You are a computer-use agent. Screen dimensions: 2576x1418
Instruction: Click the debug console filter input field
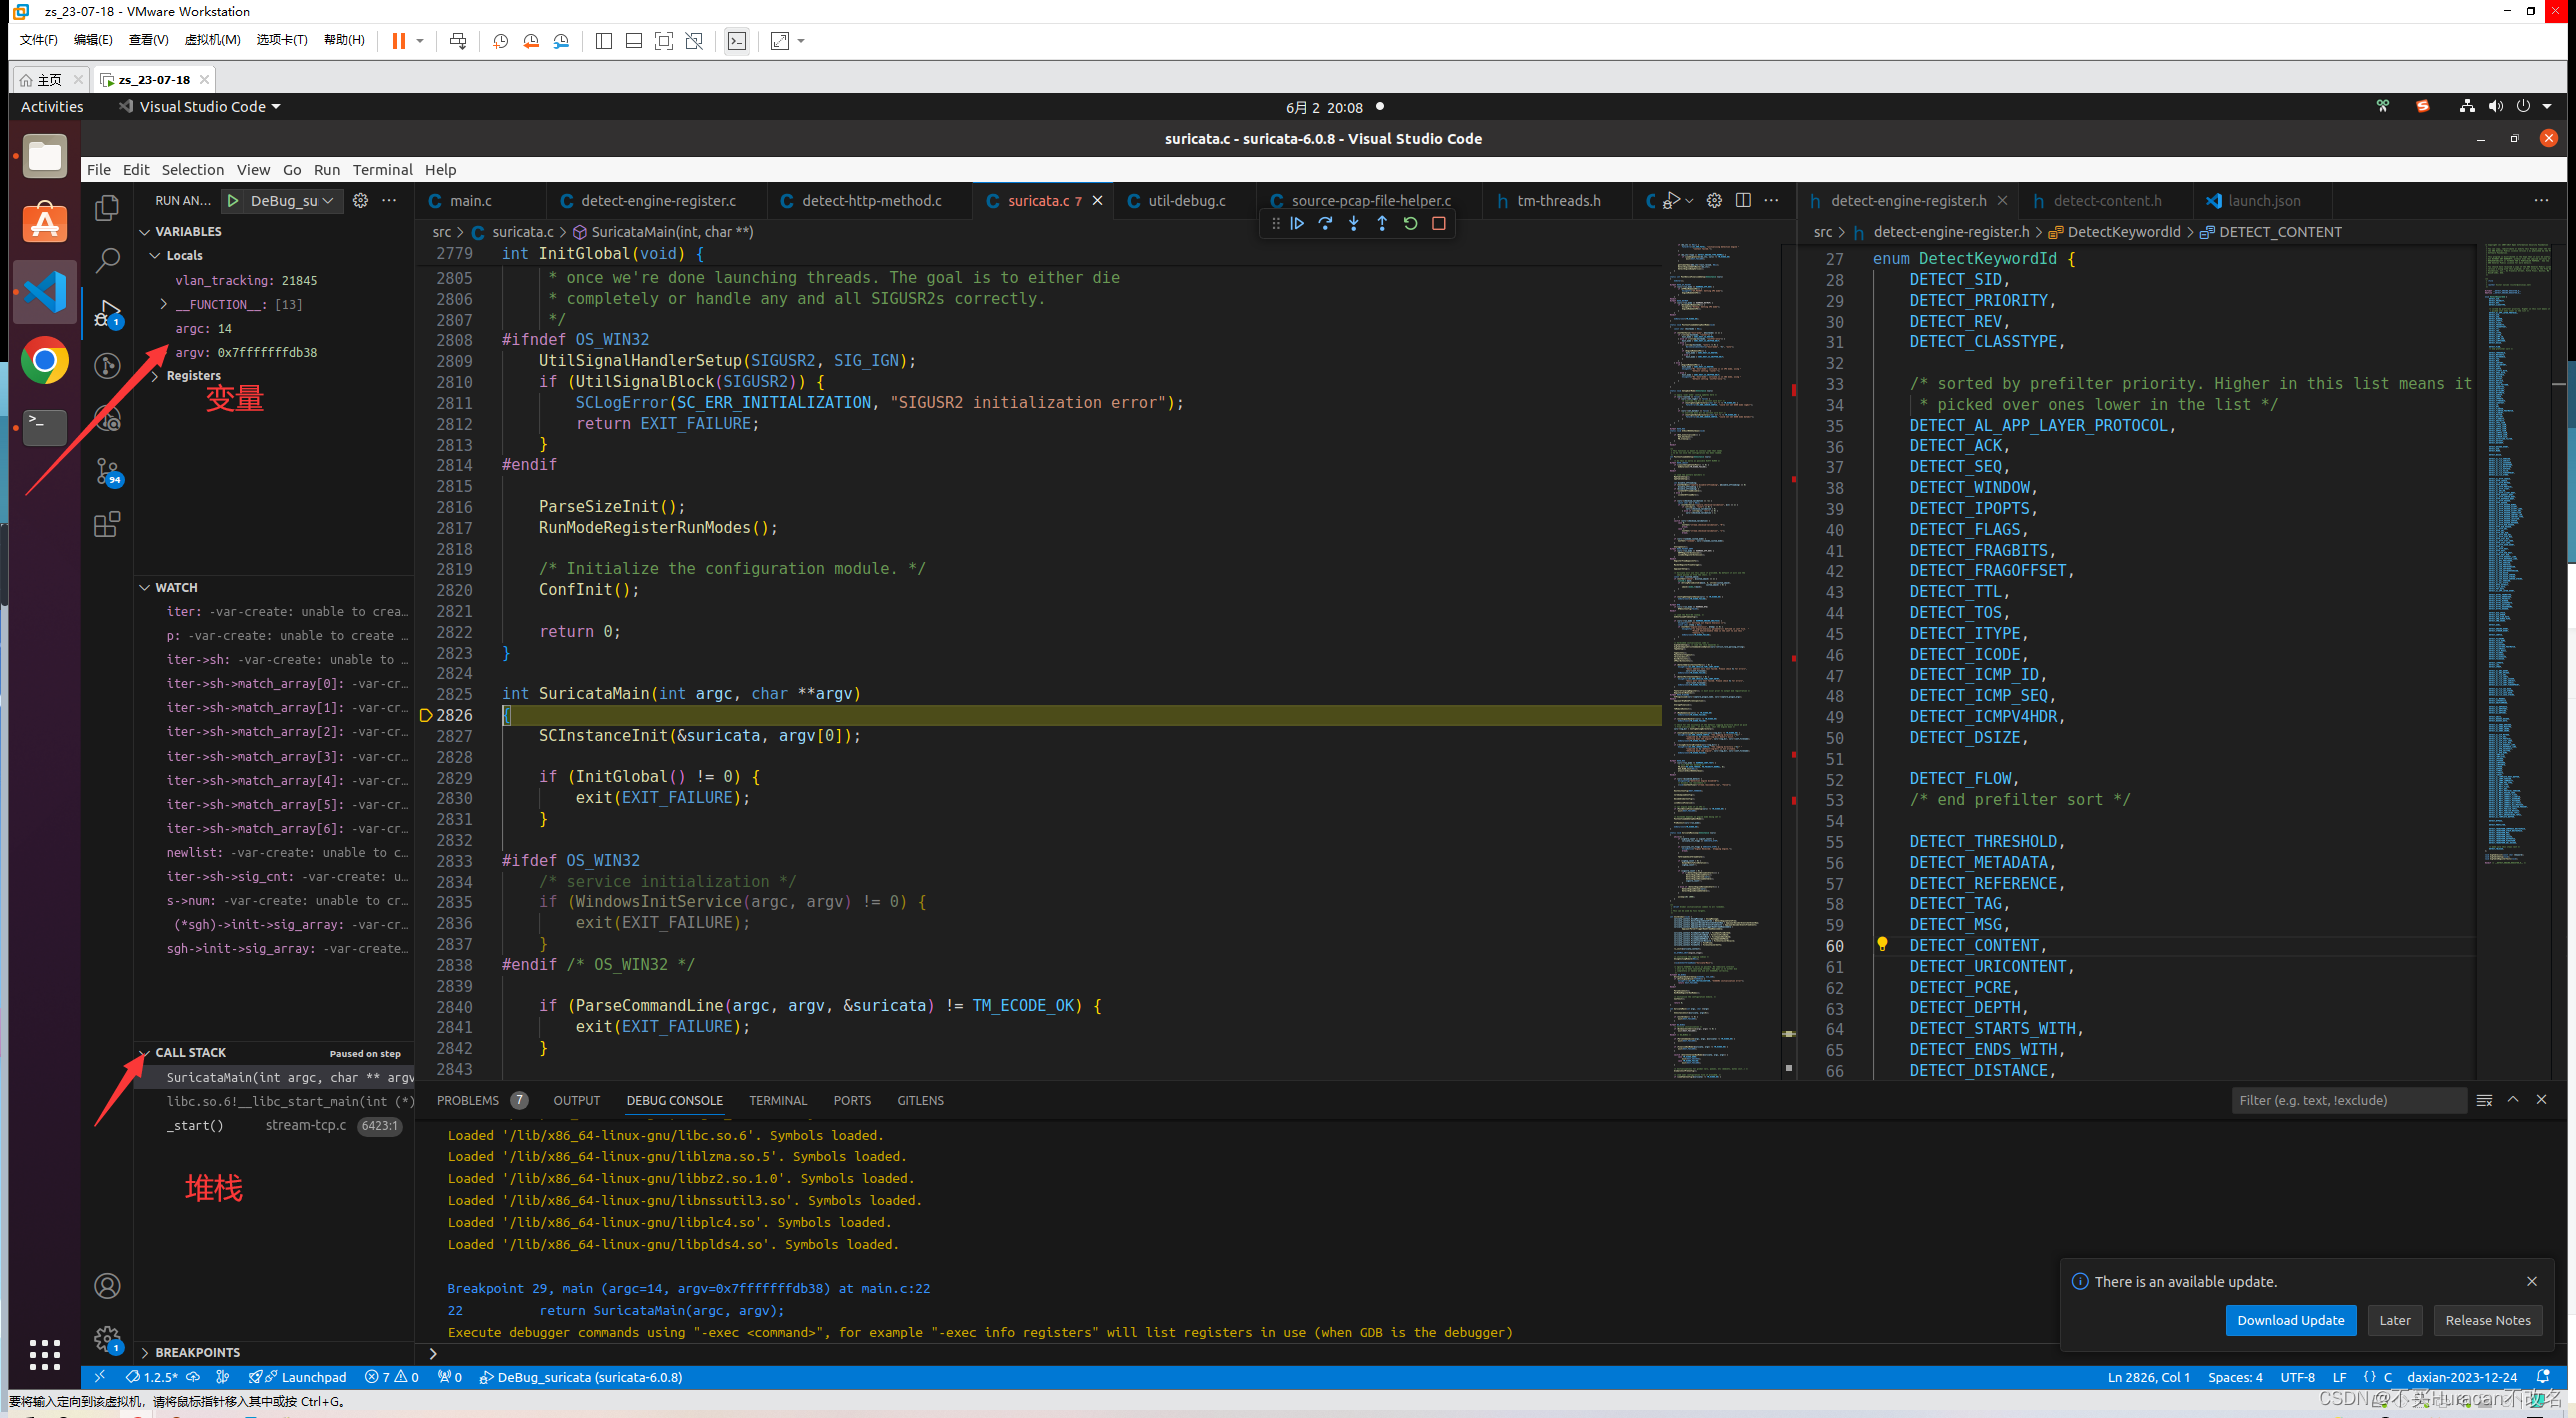2346,1100
